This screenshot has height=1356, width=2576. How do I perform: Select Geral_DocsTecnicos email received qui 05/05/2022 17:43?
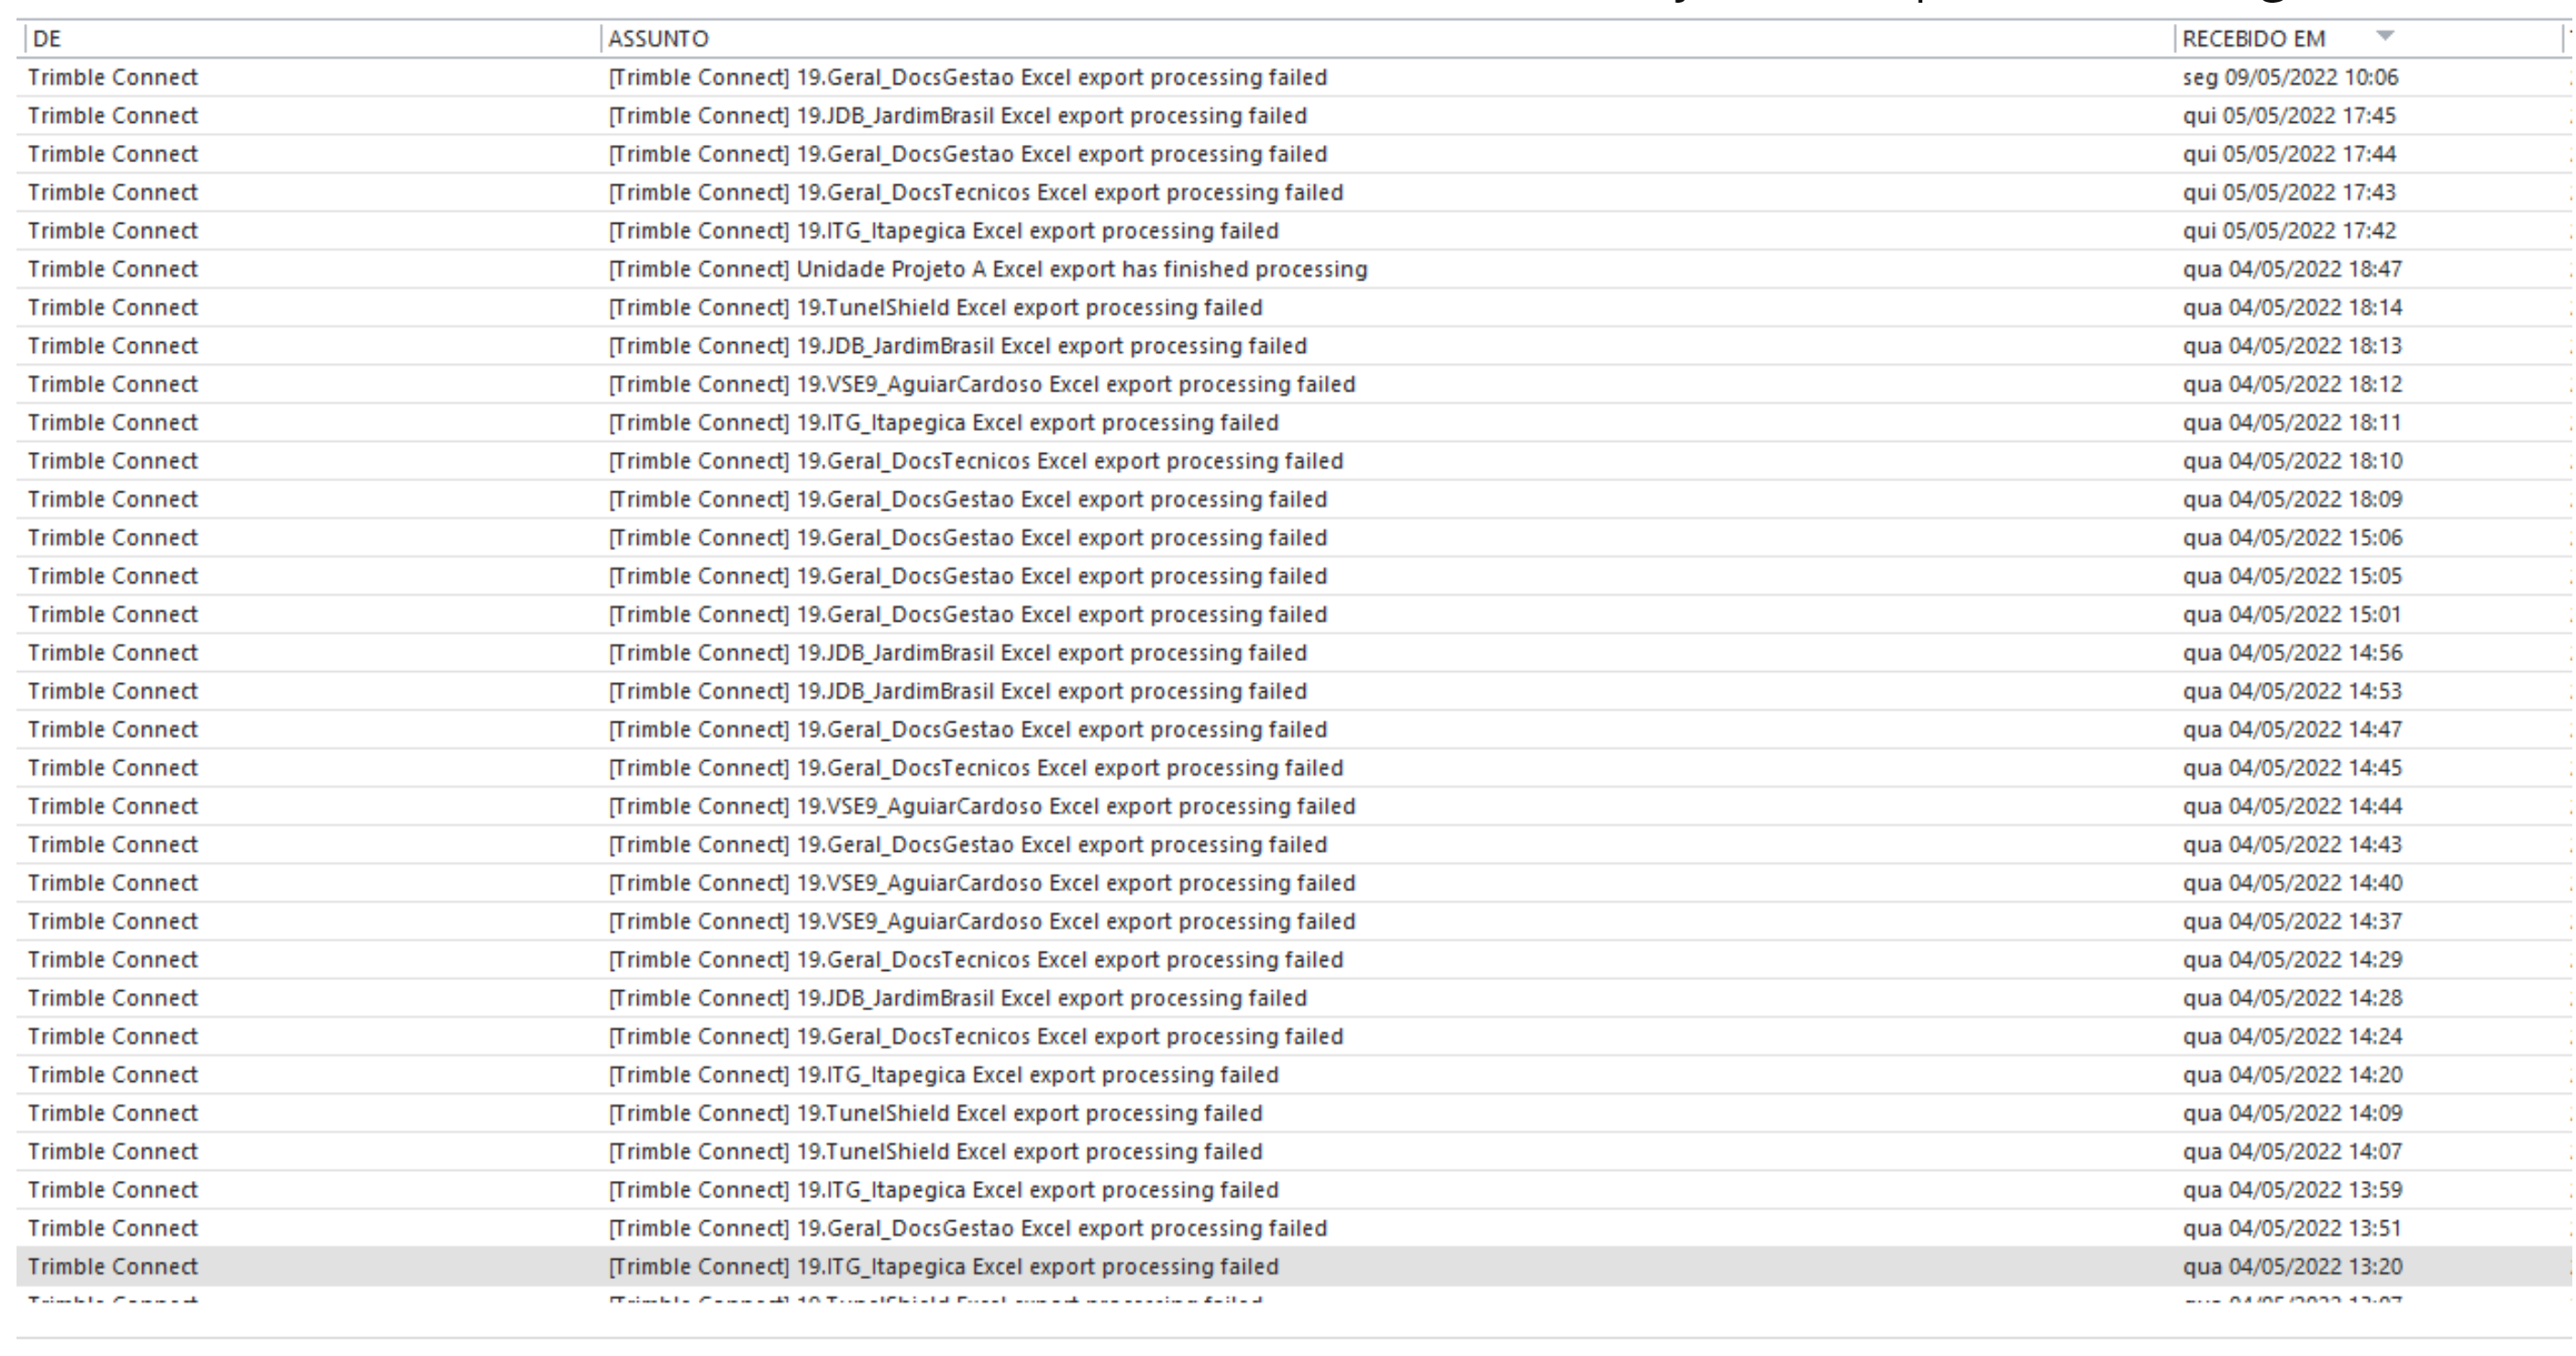pyautogui.click(x=1293, y=193)
